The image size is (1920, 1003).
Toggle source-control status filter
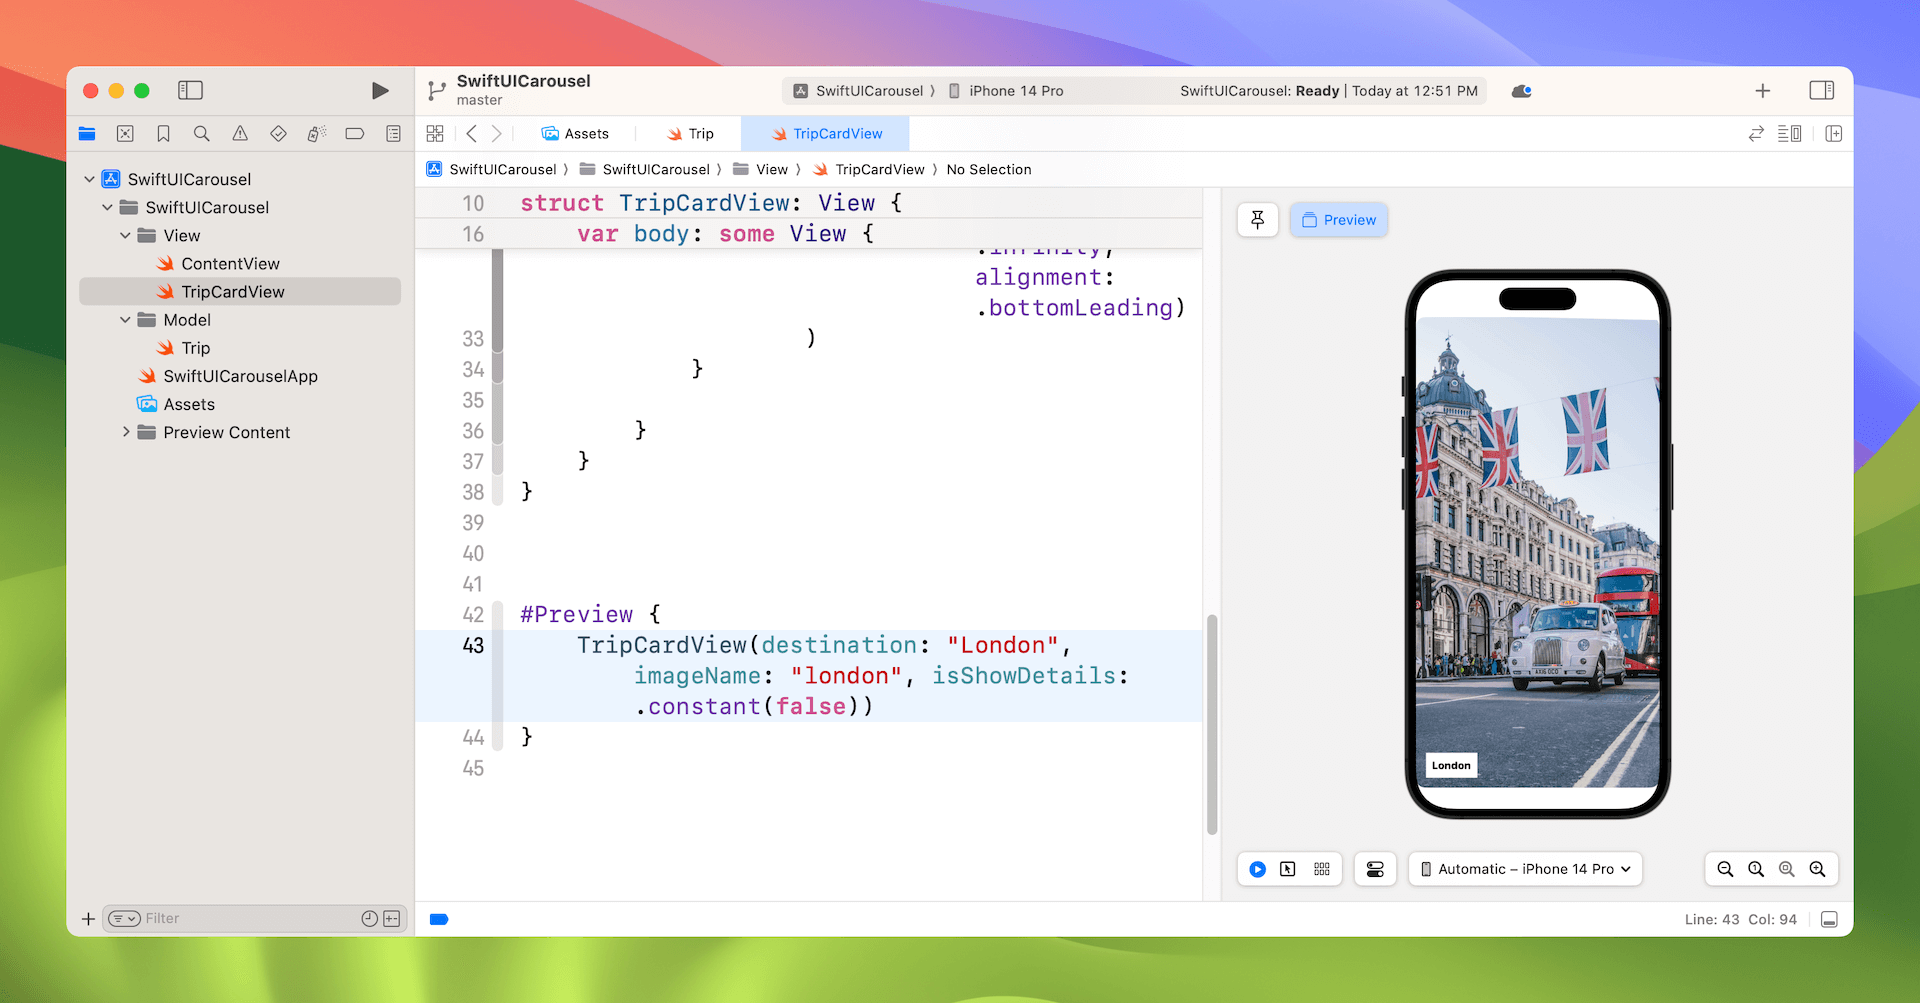tap(392, 919)
